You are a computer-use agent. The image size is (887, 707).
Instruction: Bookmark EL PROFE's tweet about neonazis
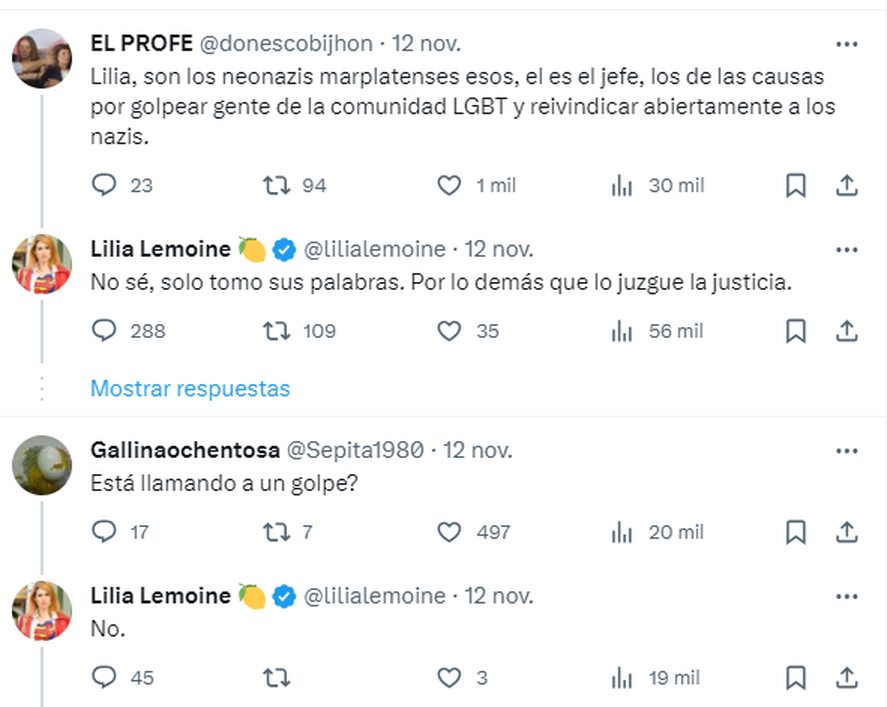[795, 185]
